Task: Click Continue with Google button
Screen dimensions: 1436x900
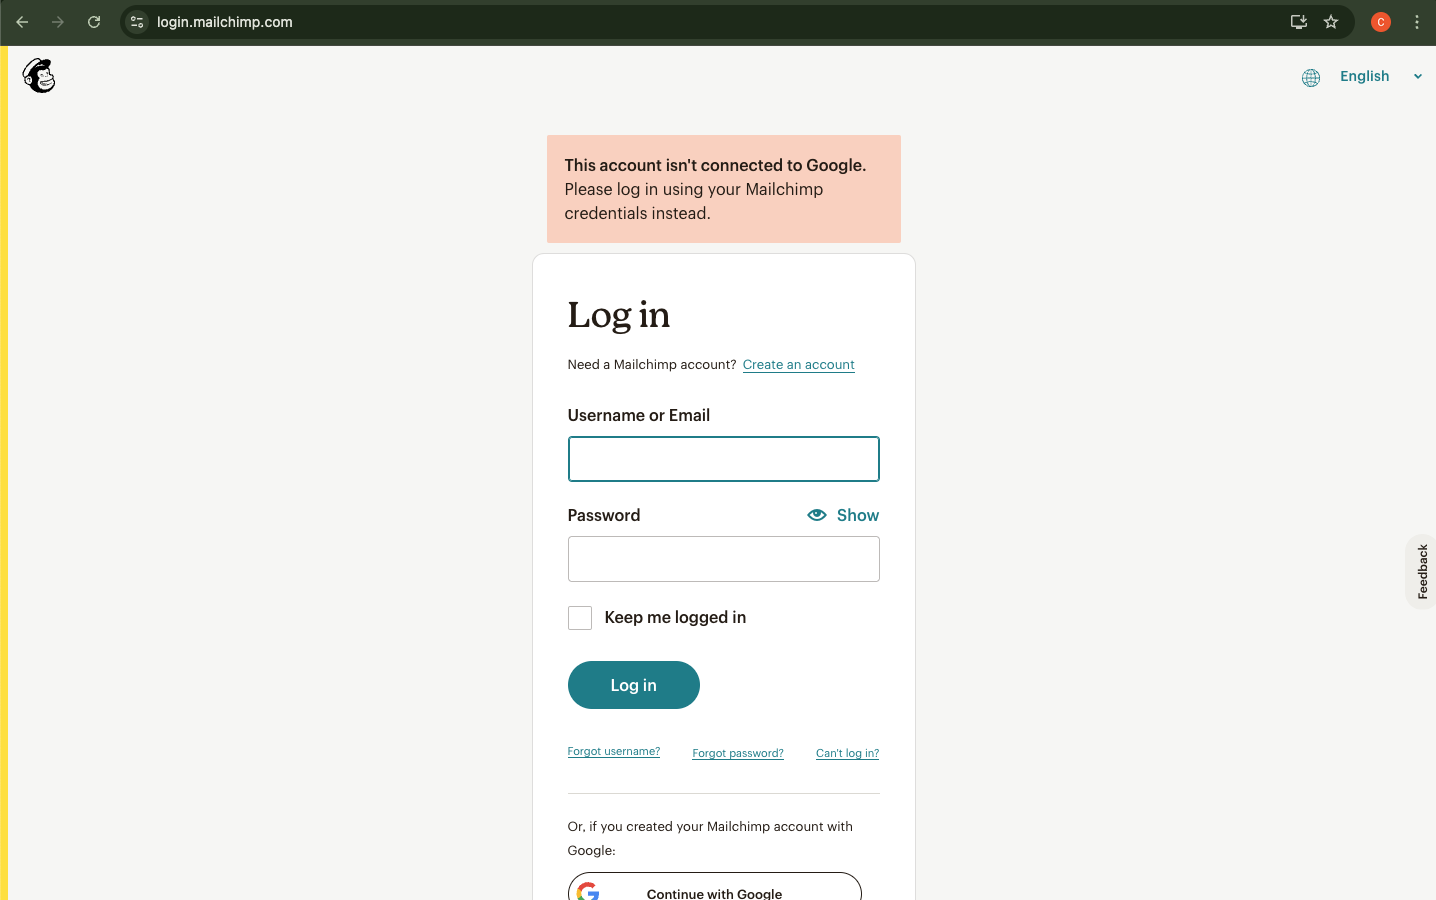Action: (x=715, y=887)
